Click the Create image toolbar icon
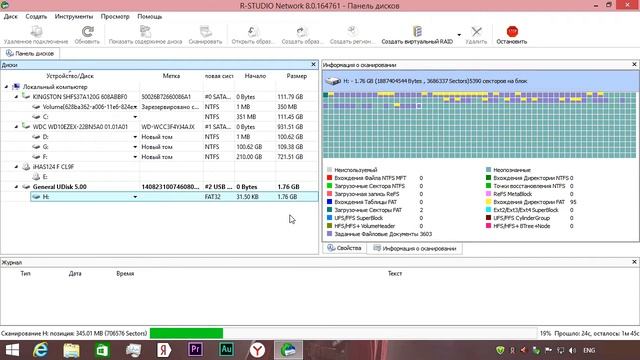 302,31
